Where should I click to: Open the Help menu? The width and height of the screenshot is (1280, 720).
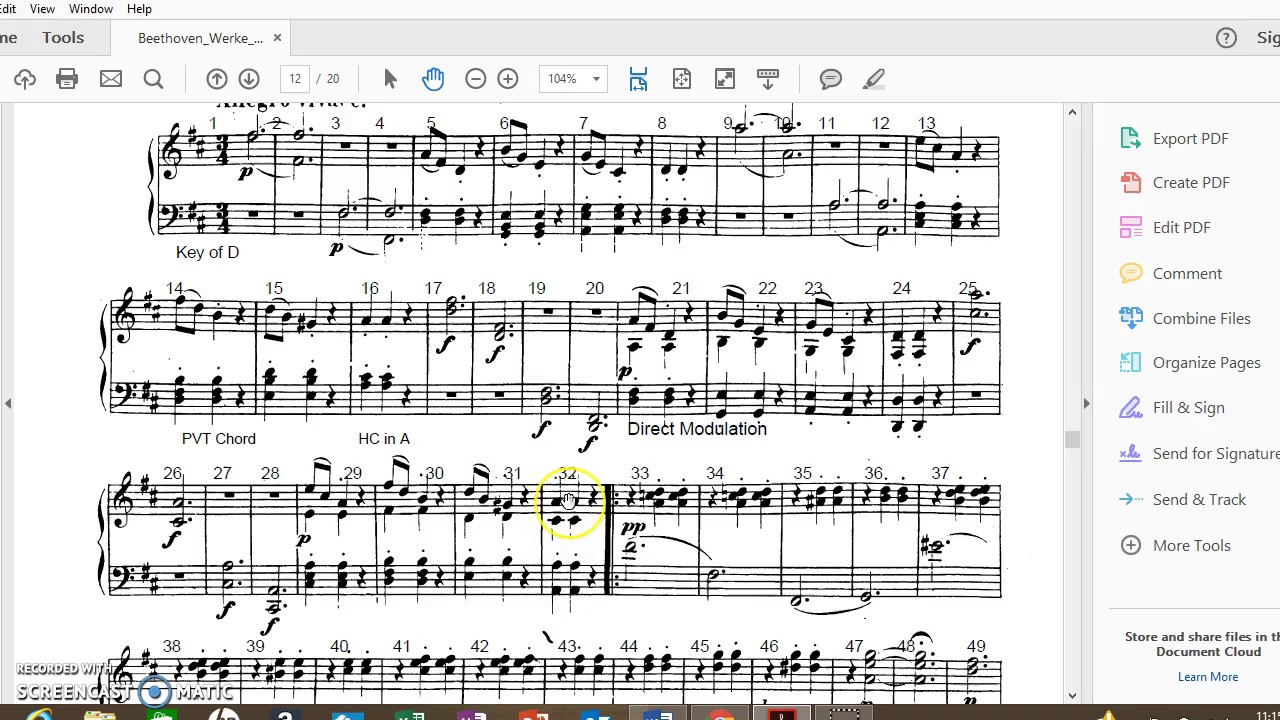coord(139,9)
